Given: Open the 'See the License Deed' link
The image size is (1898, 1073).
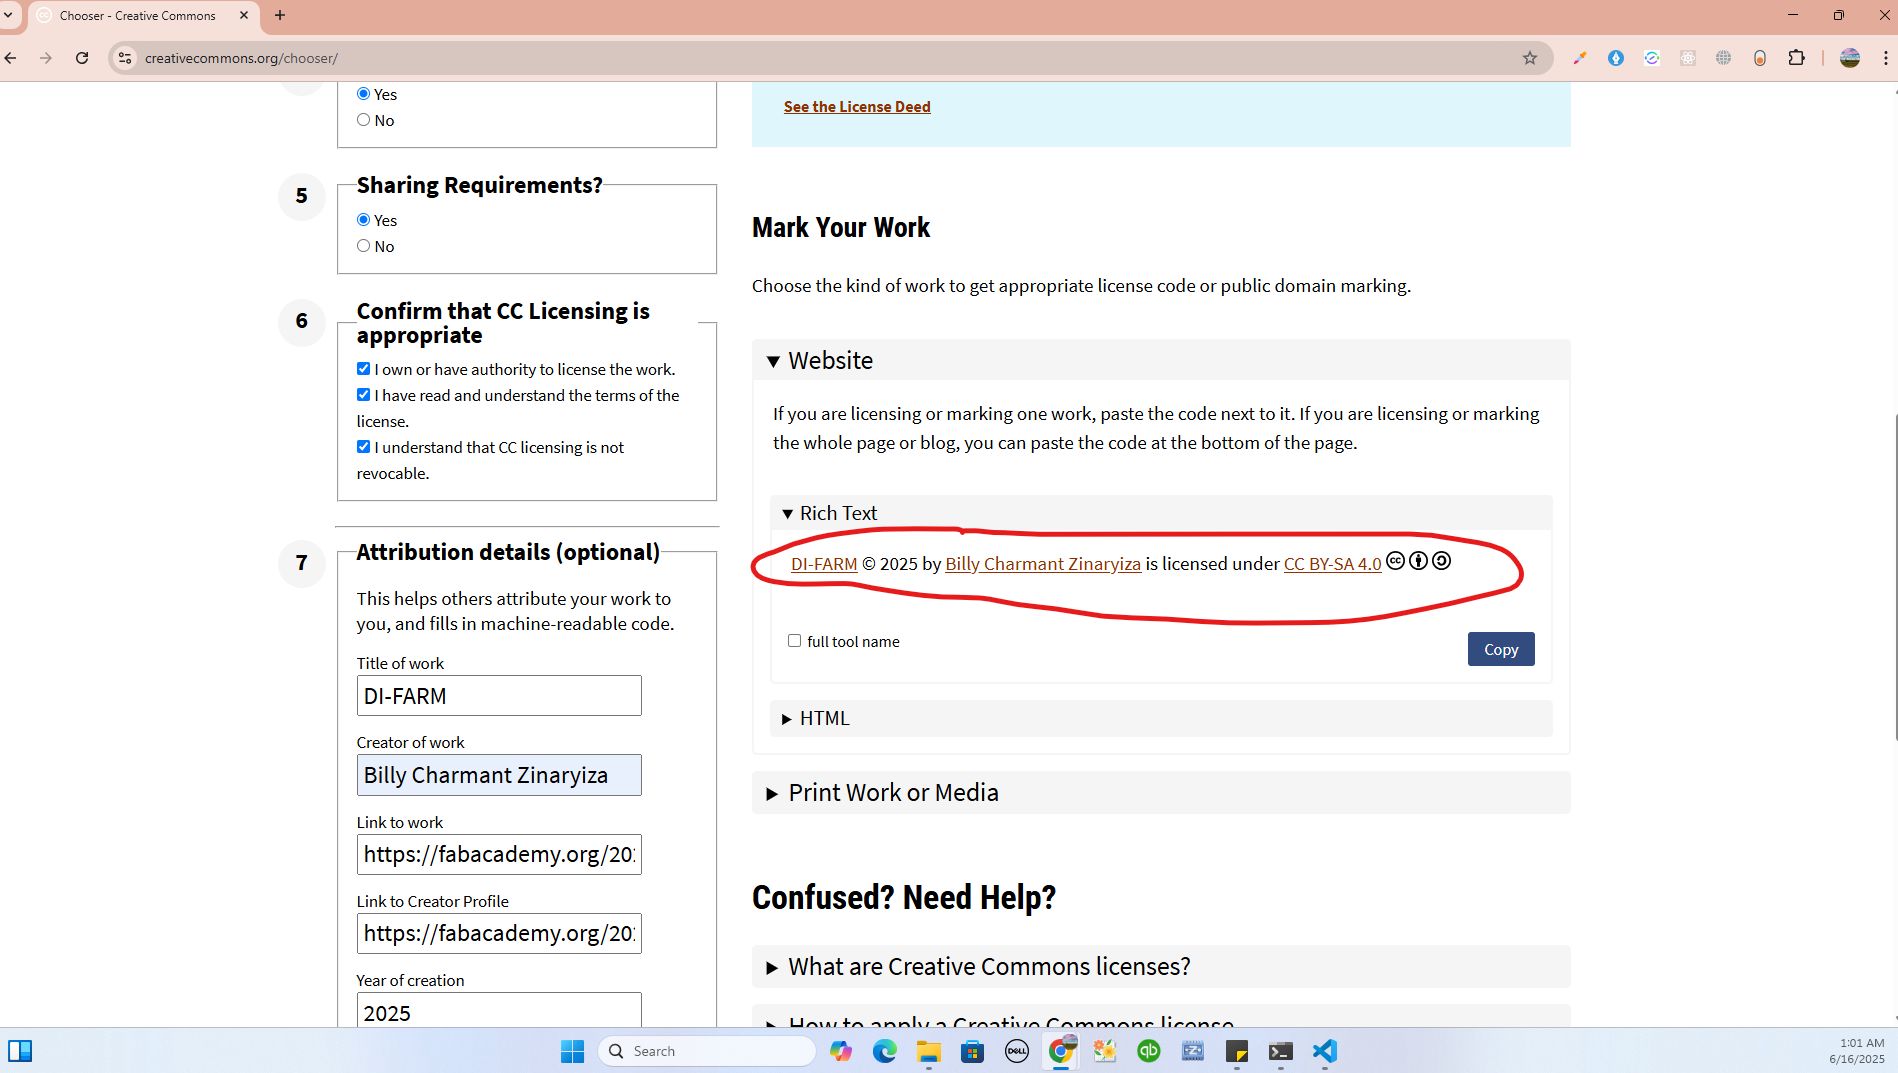Looking at the screenshot, I should (x=857, y=107).
